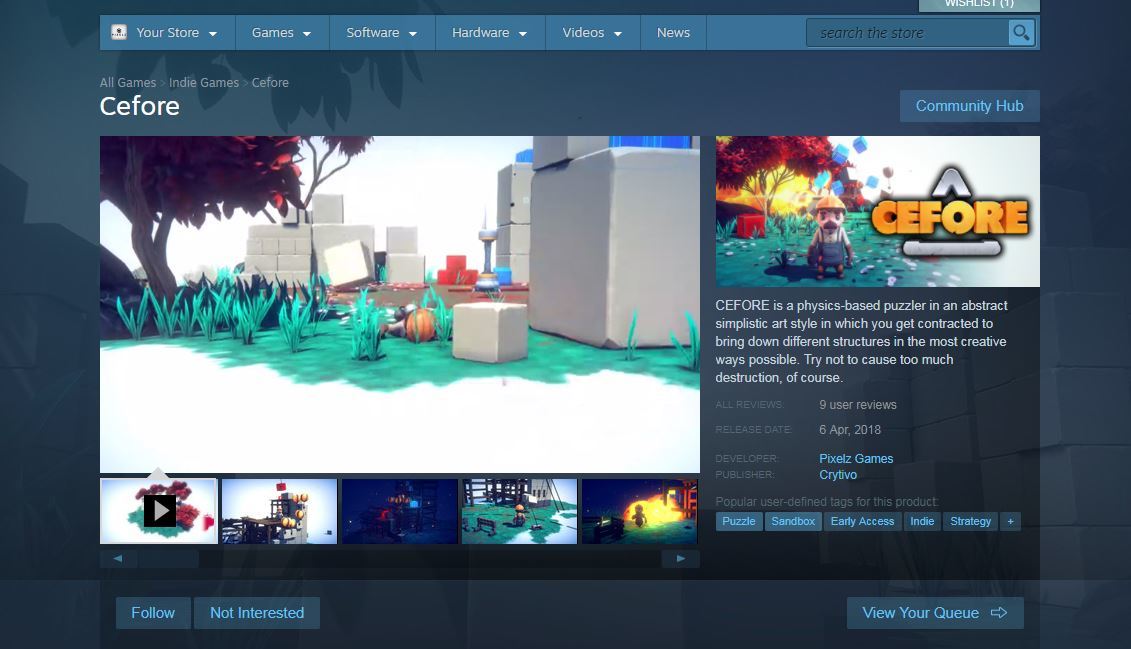Image resolution: width=1131 pixels, height=649 pixels.
Task: Go to the News tab
Action: tap(673, 33)
